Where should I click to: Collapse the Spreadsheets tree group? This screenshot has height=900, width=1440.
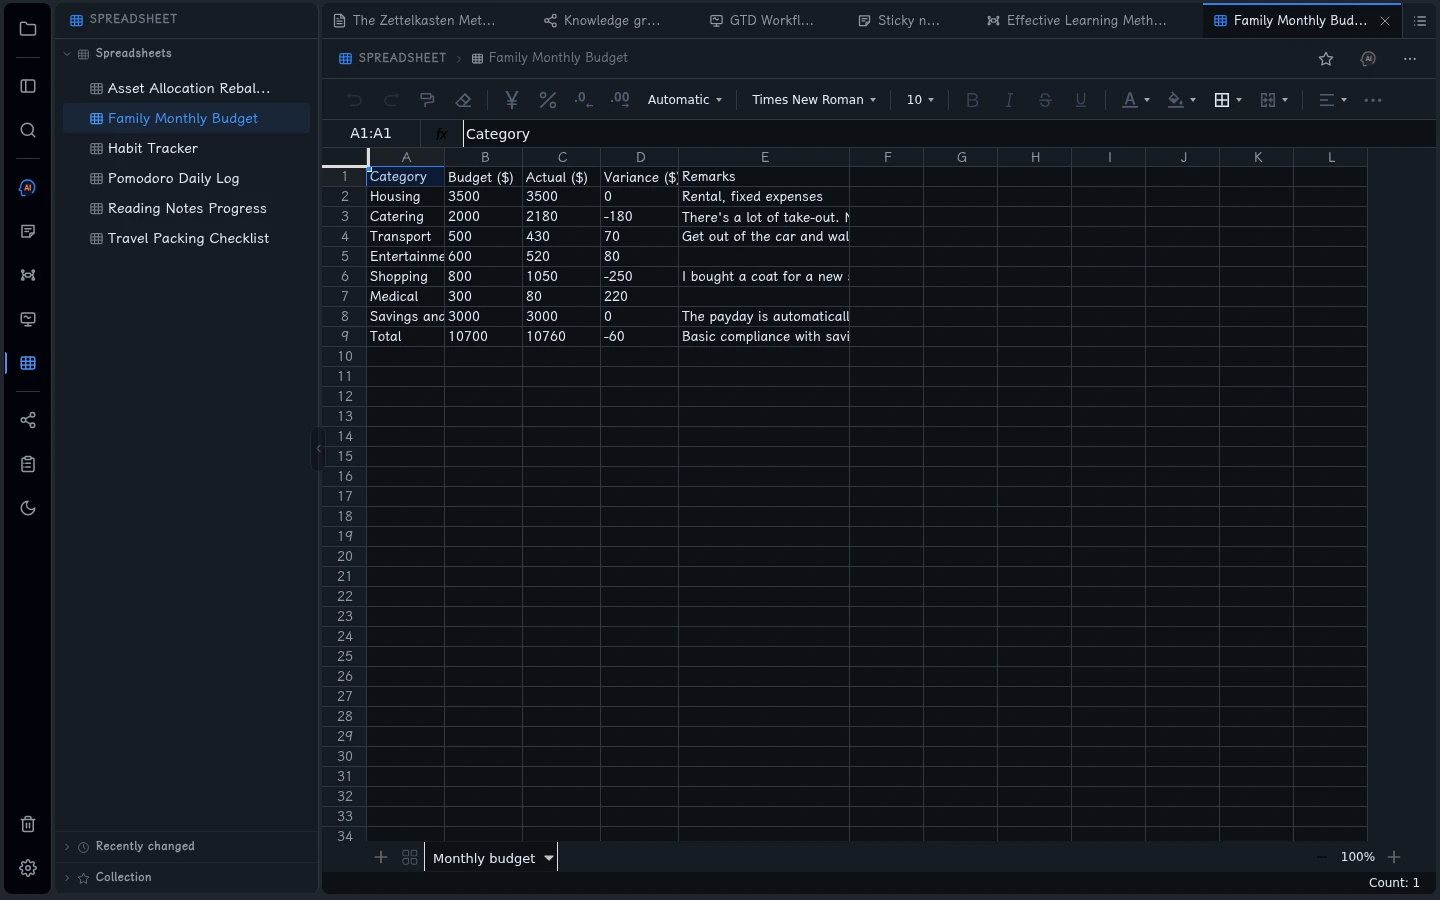pos(67,54)
